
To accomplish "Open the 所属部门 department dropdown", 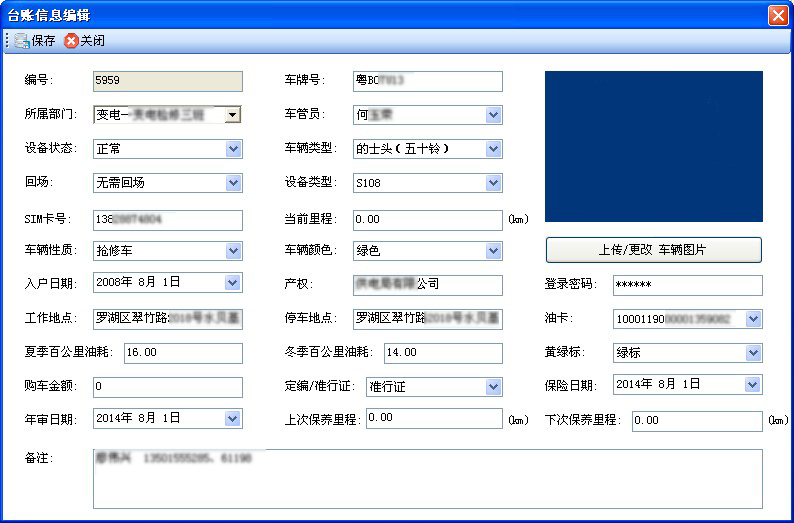I will pos(233,115).
